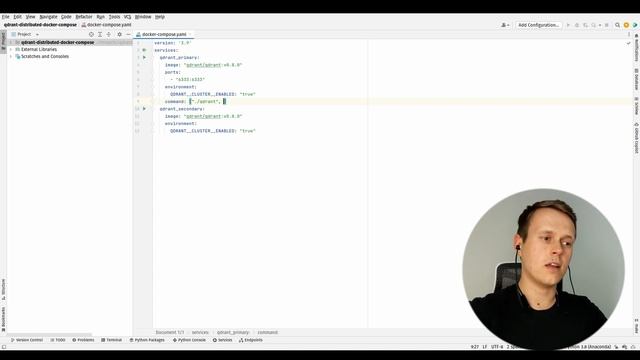Expand Scratches and Consoles node
640x360 pixels.
click(11, 56)
